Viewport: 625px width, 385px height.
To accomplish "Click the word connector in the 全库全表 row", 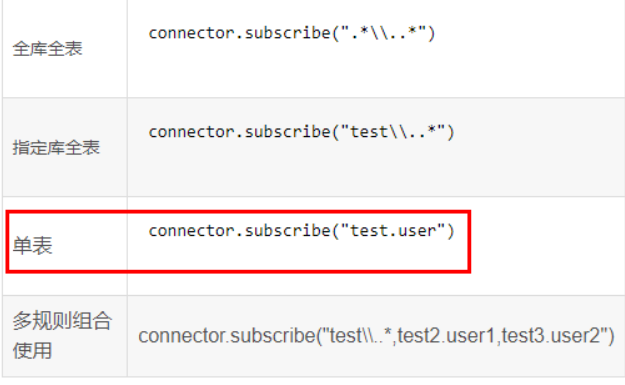I will pos(191,33).
